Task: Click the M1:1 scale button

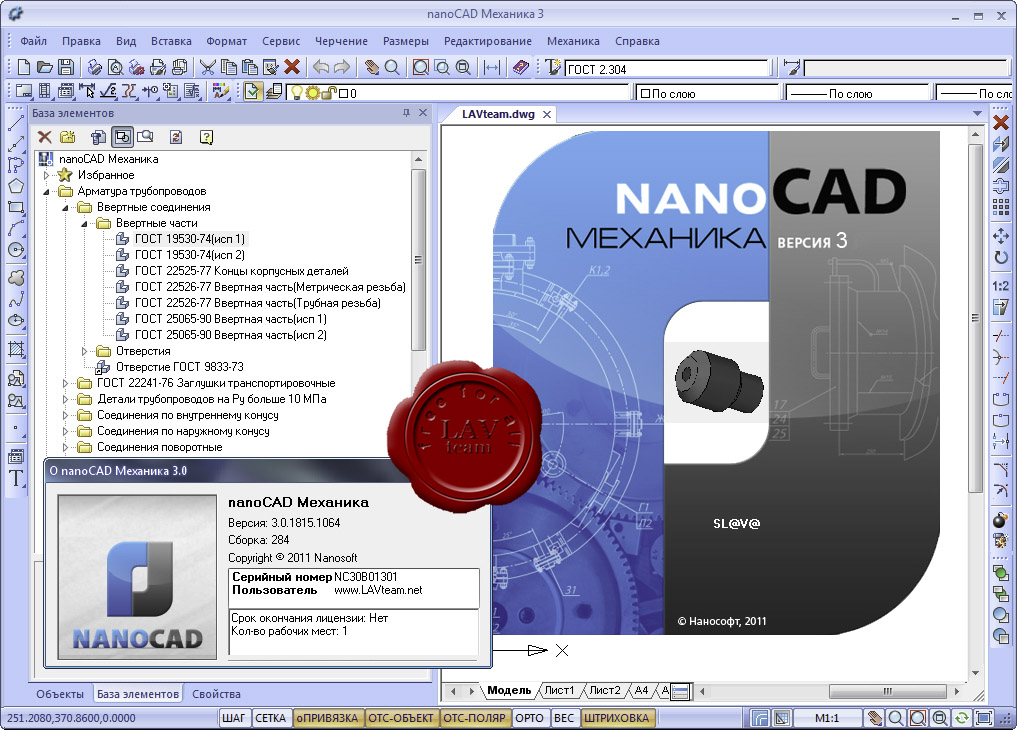Action: [827, 718]
